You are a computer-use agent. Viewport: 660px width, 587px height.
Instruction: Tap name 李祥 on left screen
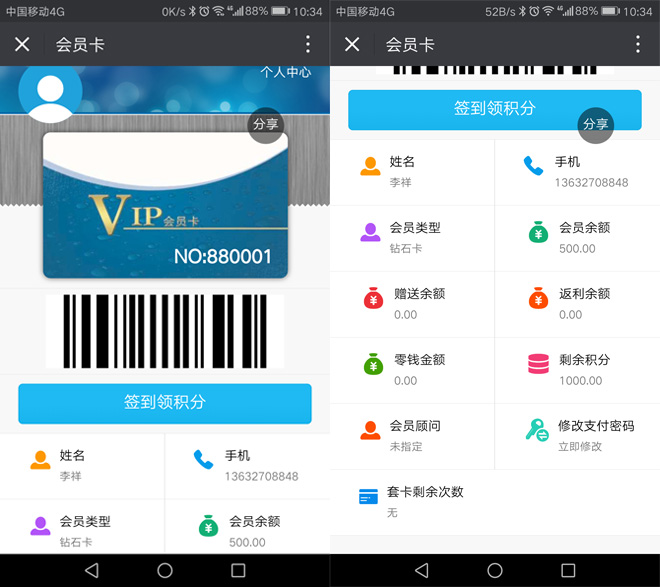(71, 476)
